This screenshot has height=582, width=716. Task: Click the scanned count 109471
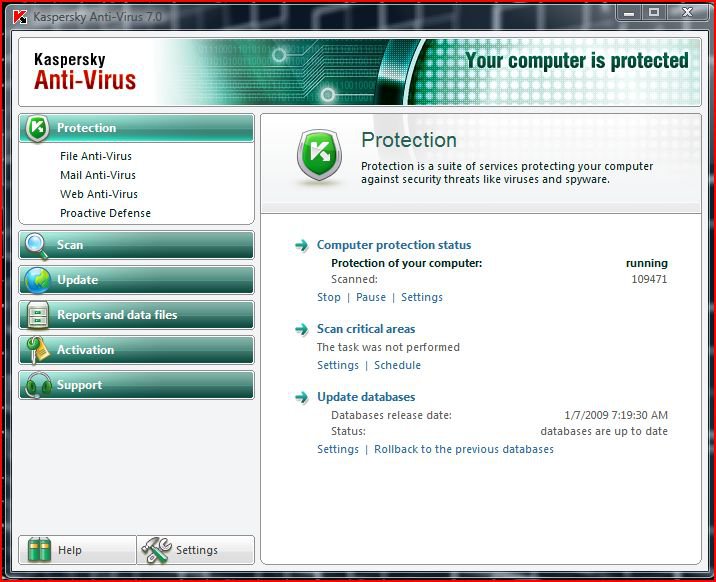(x=649, y=279)
